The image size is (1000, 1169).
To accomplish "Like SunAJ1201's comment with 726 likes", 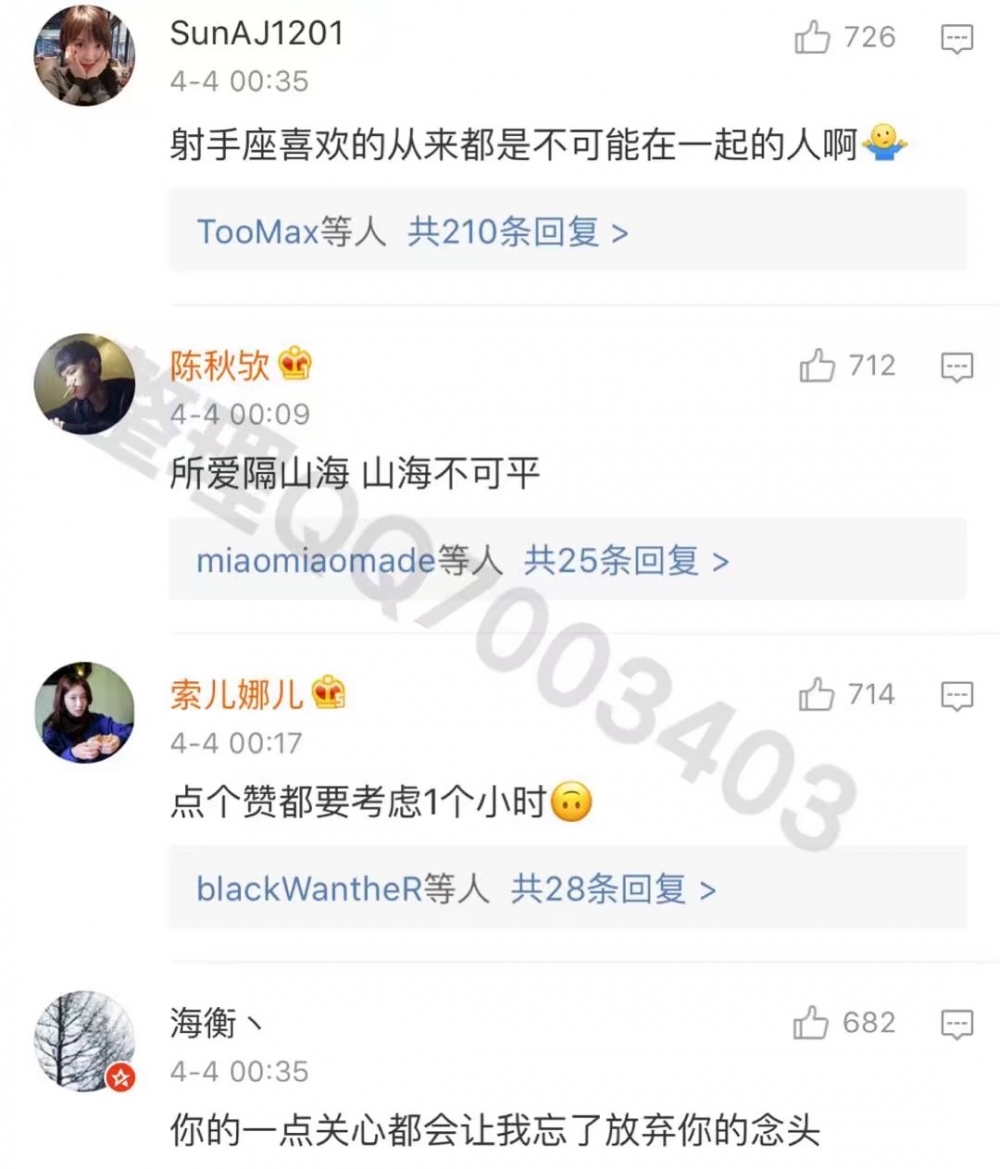I will pyautogui.click(x=812, y=37).
